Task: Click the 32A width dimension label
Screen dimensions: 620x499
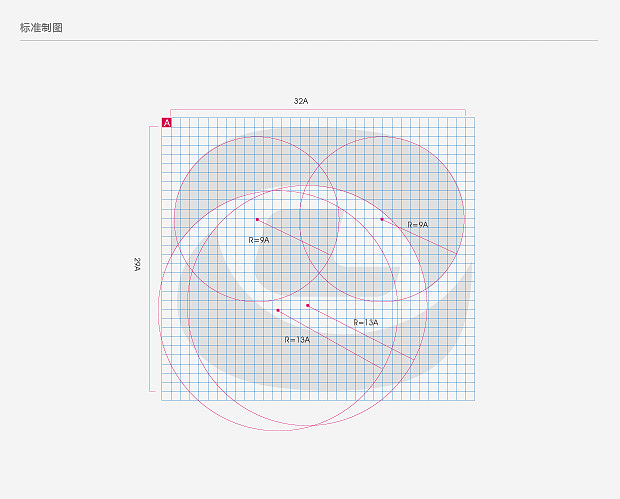Action: tap(301, 101)
